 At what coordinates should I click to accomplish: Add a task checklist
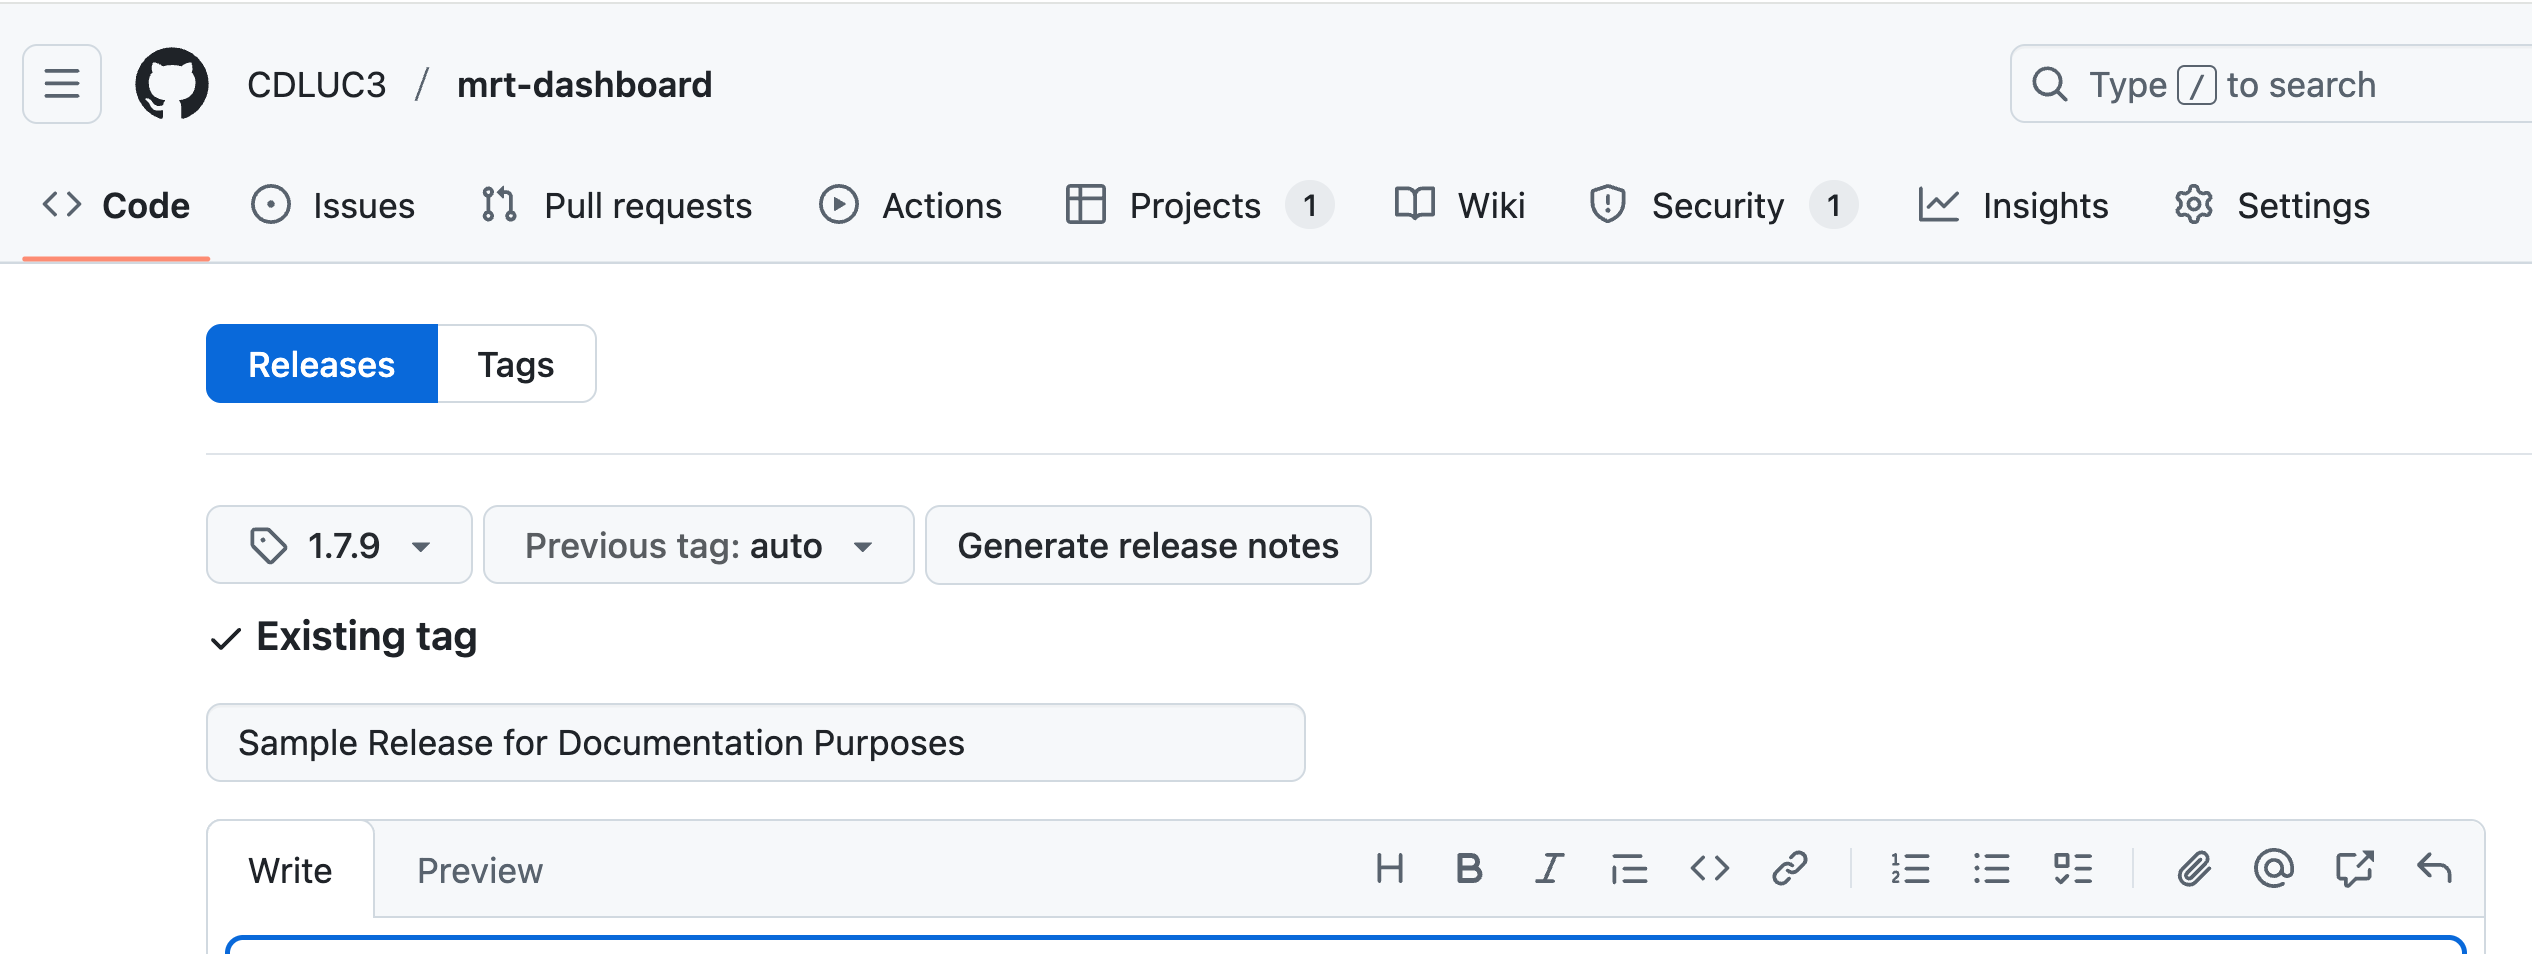pyautogui.click(x=2073, y=868)
